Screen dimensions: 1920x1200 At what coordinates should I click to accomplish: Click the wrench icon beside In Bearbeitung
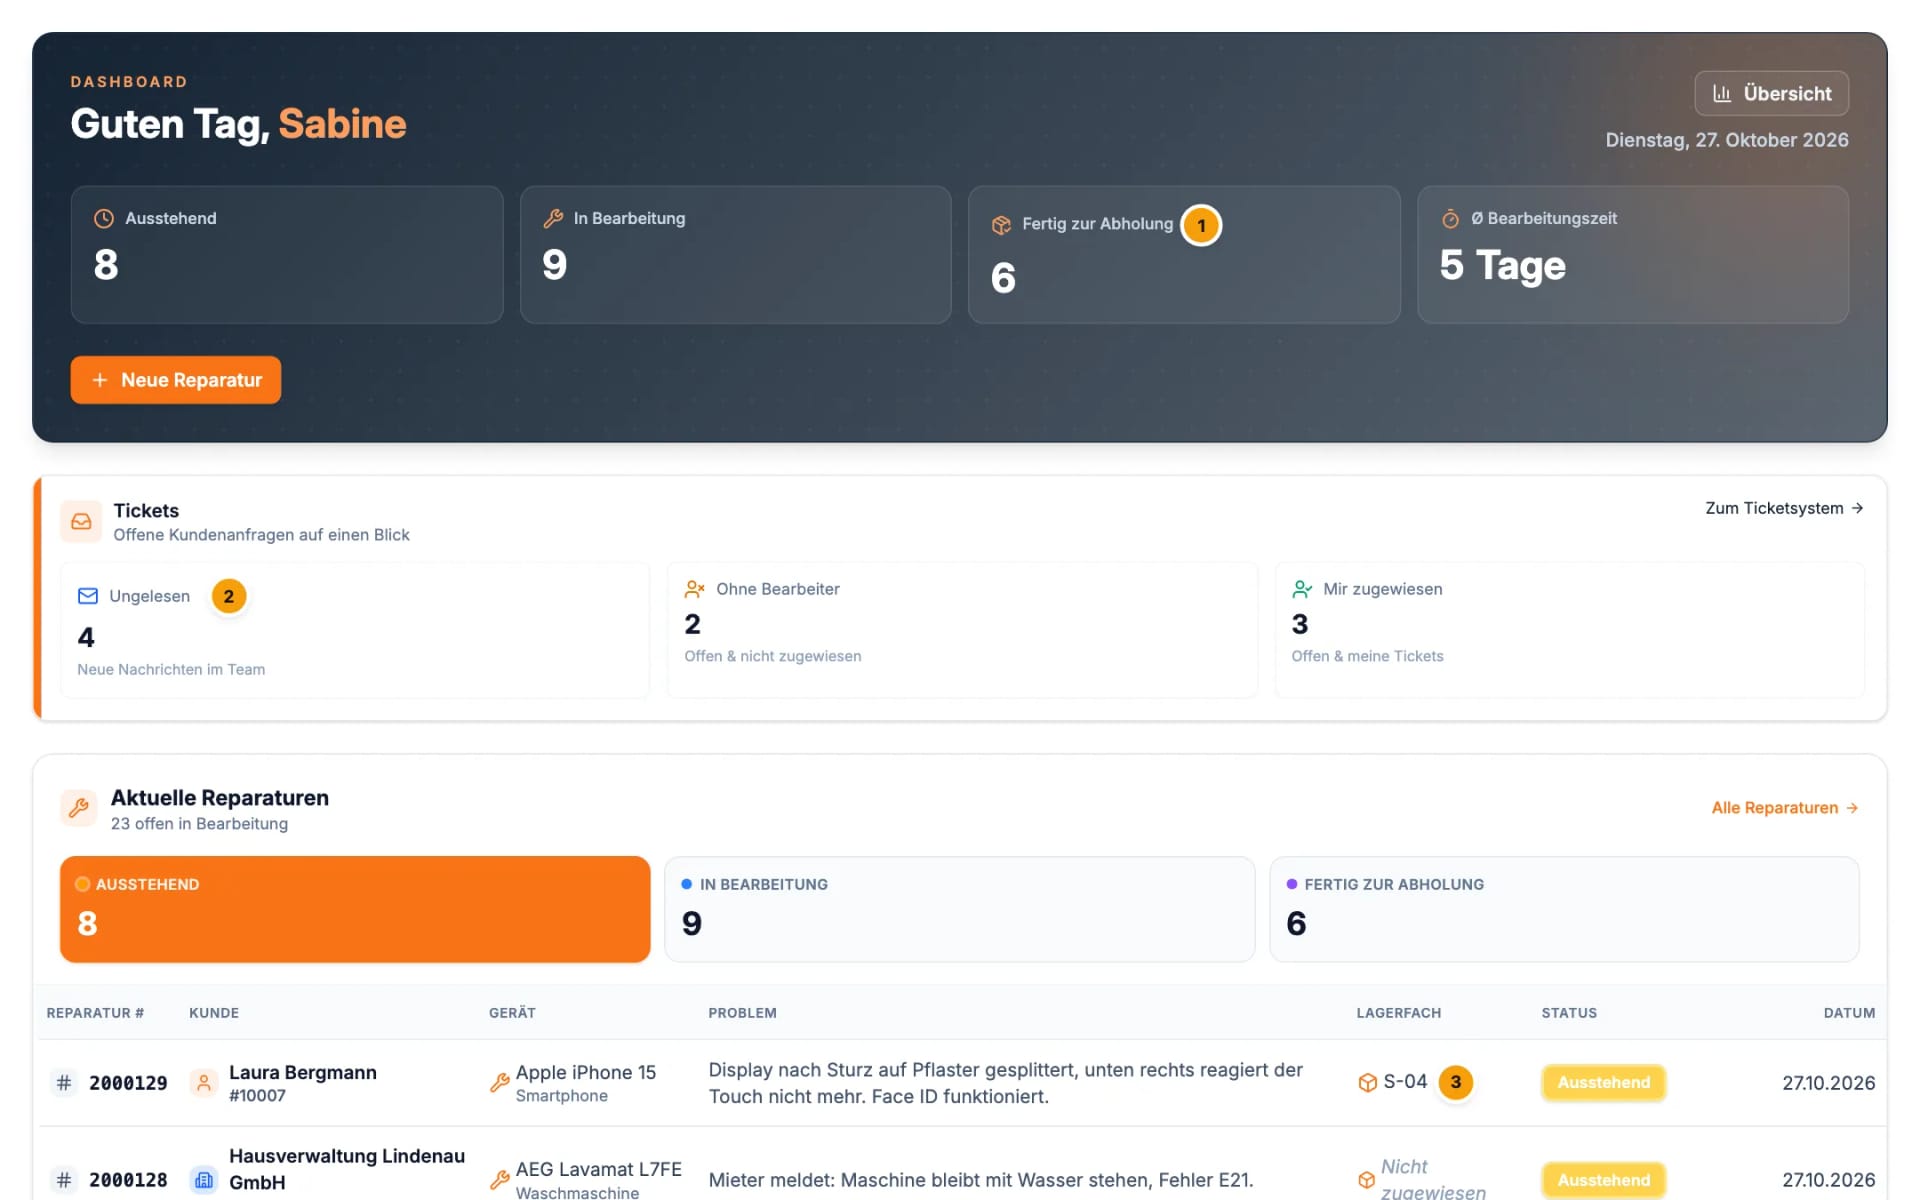(553, 218)
